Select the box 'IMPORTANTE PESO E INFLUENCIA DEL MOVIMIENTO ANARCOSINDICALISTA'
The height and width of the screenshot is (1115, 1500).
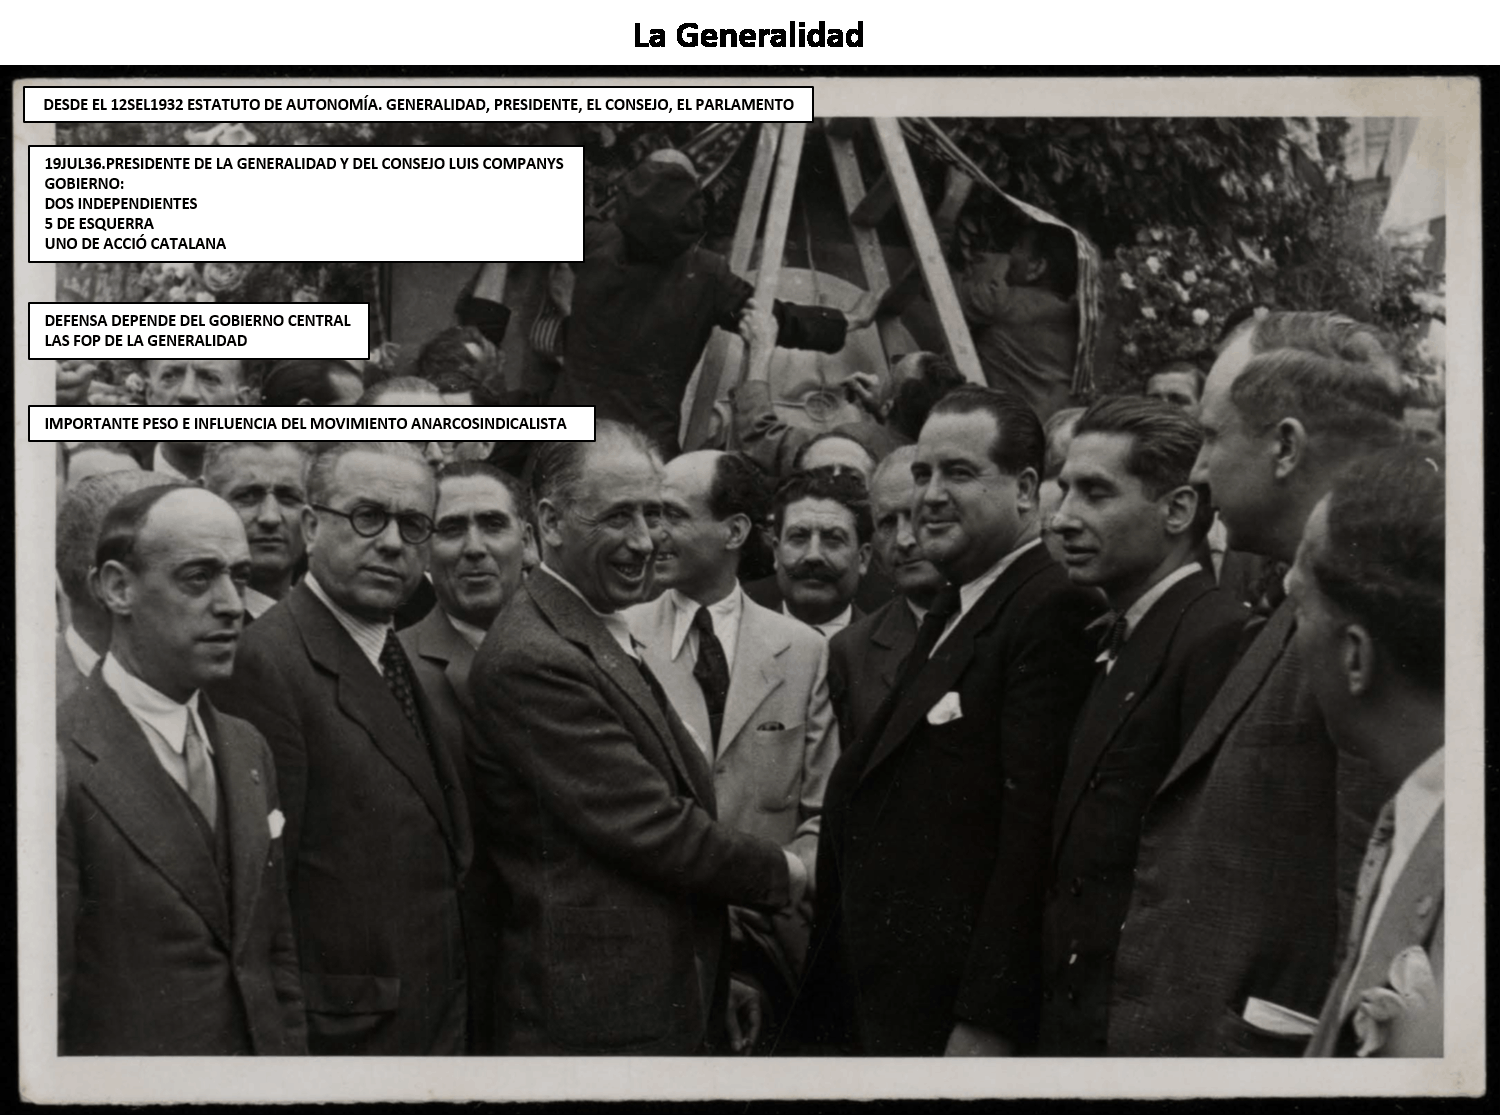[311, 423]
